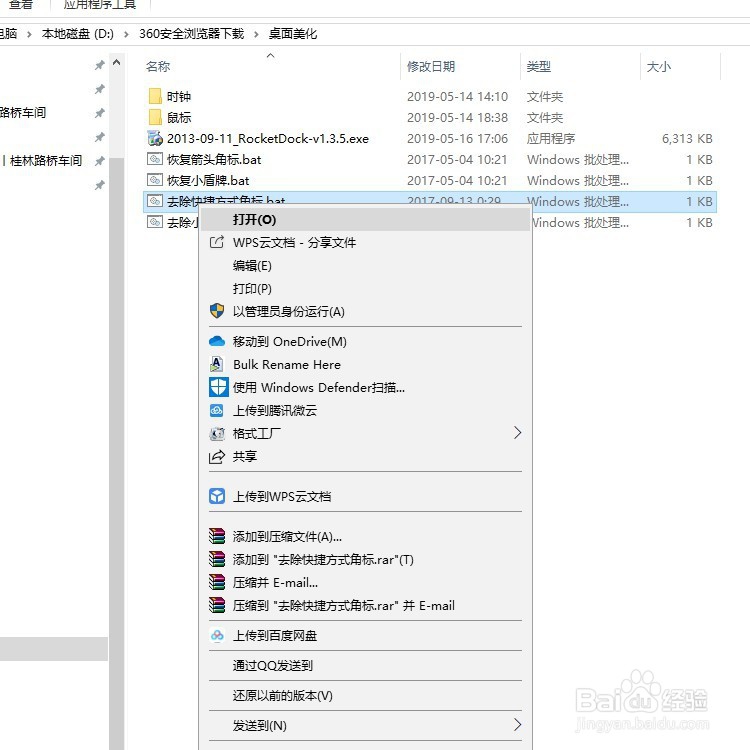The width and height of the screenshot is (750, 750).
Task: Choose 添加到压缩文件(A)...
Action: [365, 536]
